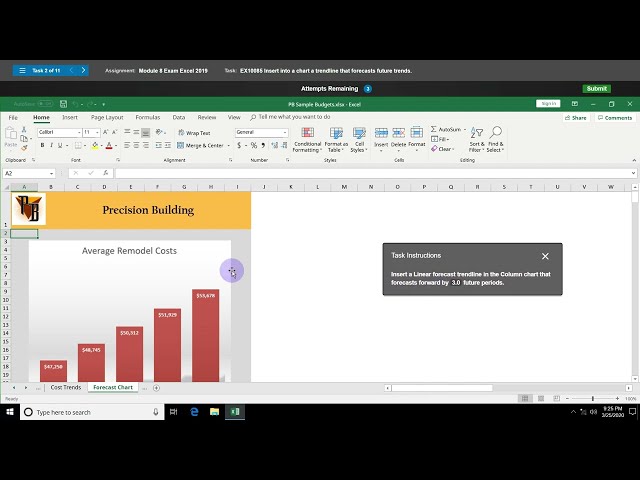Toggle the AutoSave switch
Image resolution: width=640 pixels, height=480 pixels.
tap(45, 104)
